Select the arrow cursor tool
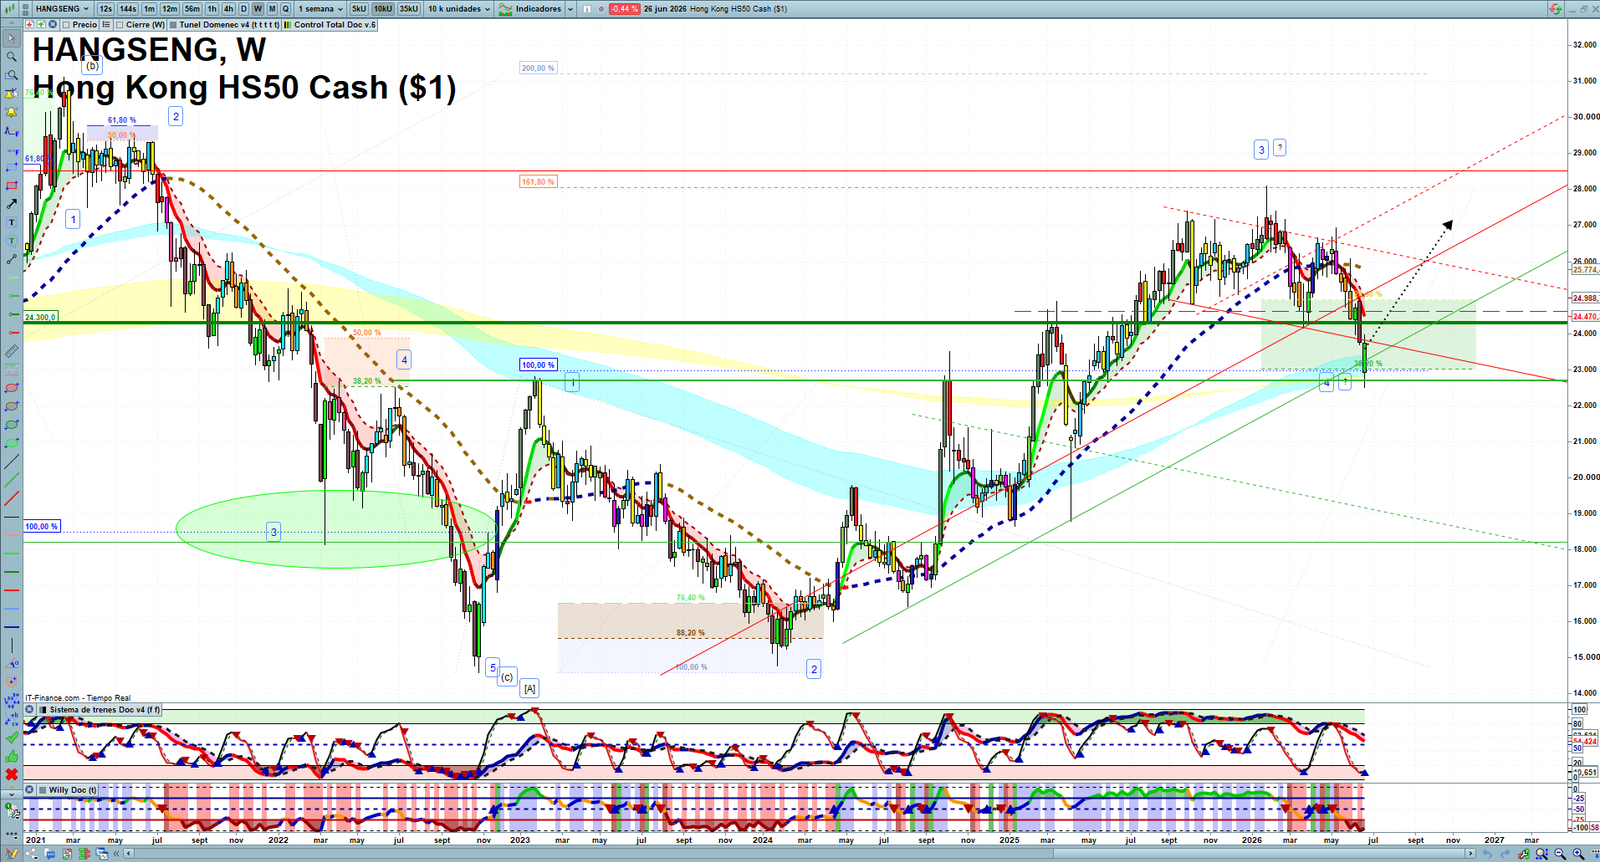 tap(12, 38)
